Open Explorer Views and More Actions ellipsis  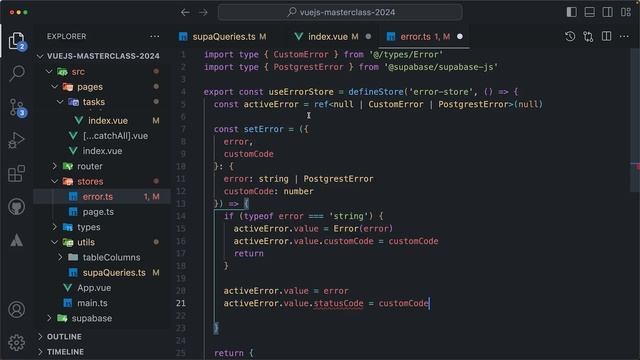(155, 36)
